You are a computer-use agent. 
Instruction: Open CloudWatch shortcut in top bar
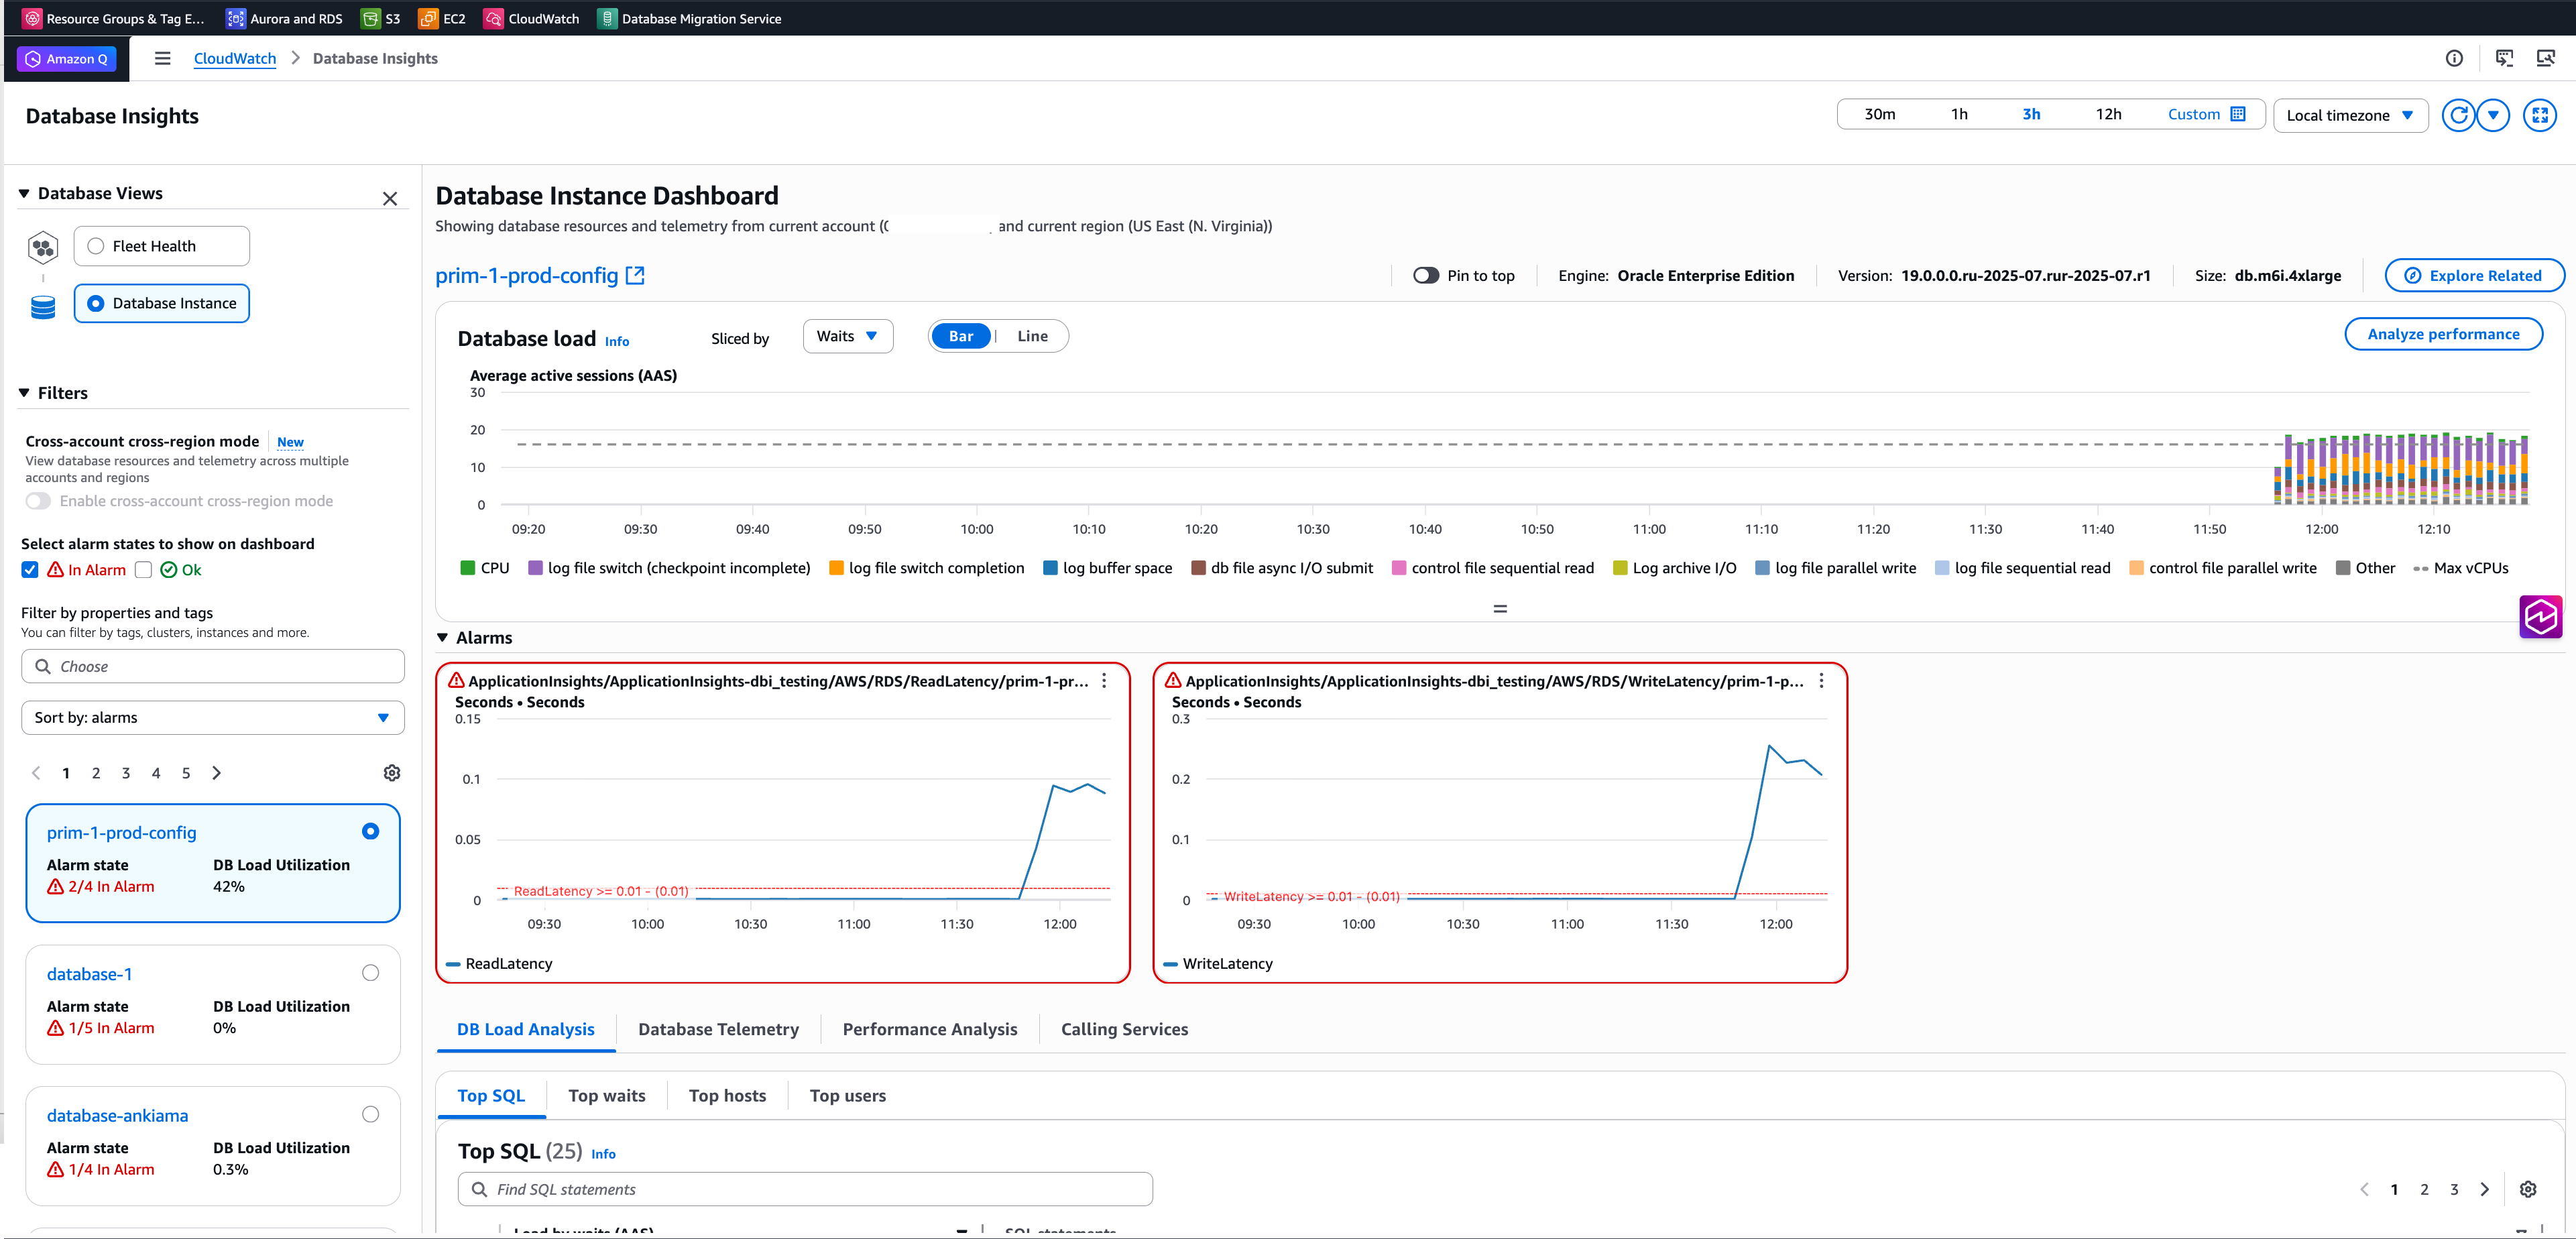click(532, 18)
